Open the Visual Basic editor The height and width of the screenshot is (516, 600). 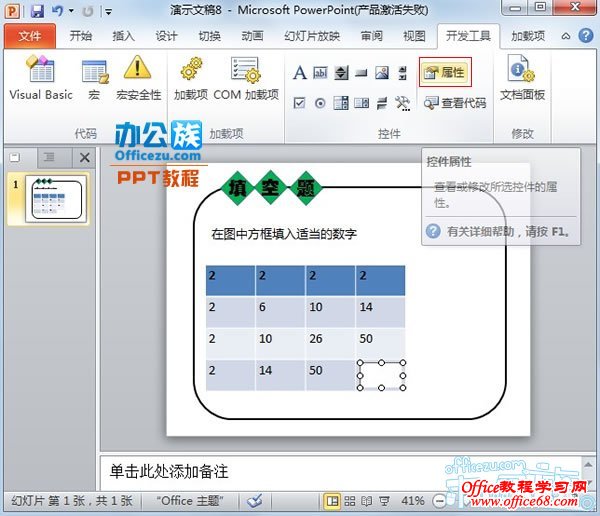click(x=41, y=78)
